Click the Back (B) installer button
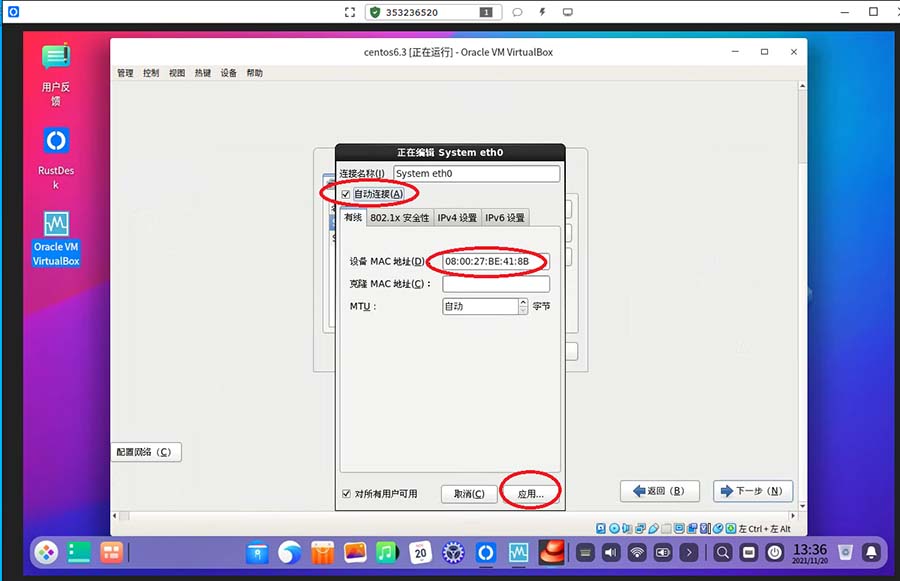This screenshot has width=900, height=581. (x=660, y=491)
